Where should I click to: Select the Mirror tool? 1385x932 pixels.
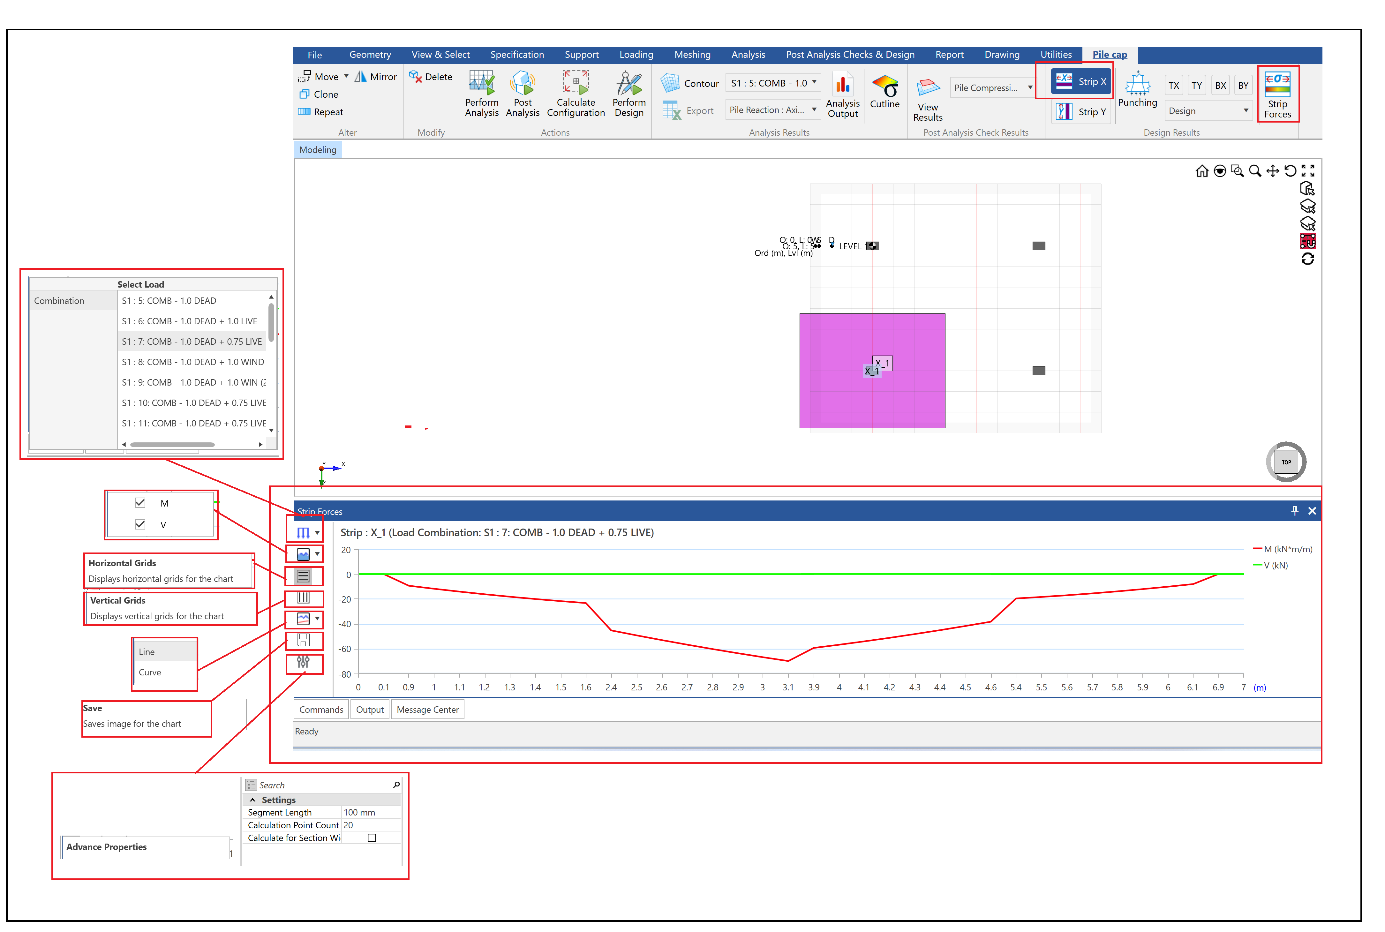point(375,76)
